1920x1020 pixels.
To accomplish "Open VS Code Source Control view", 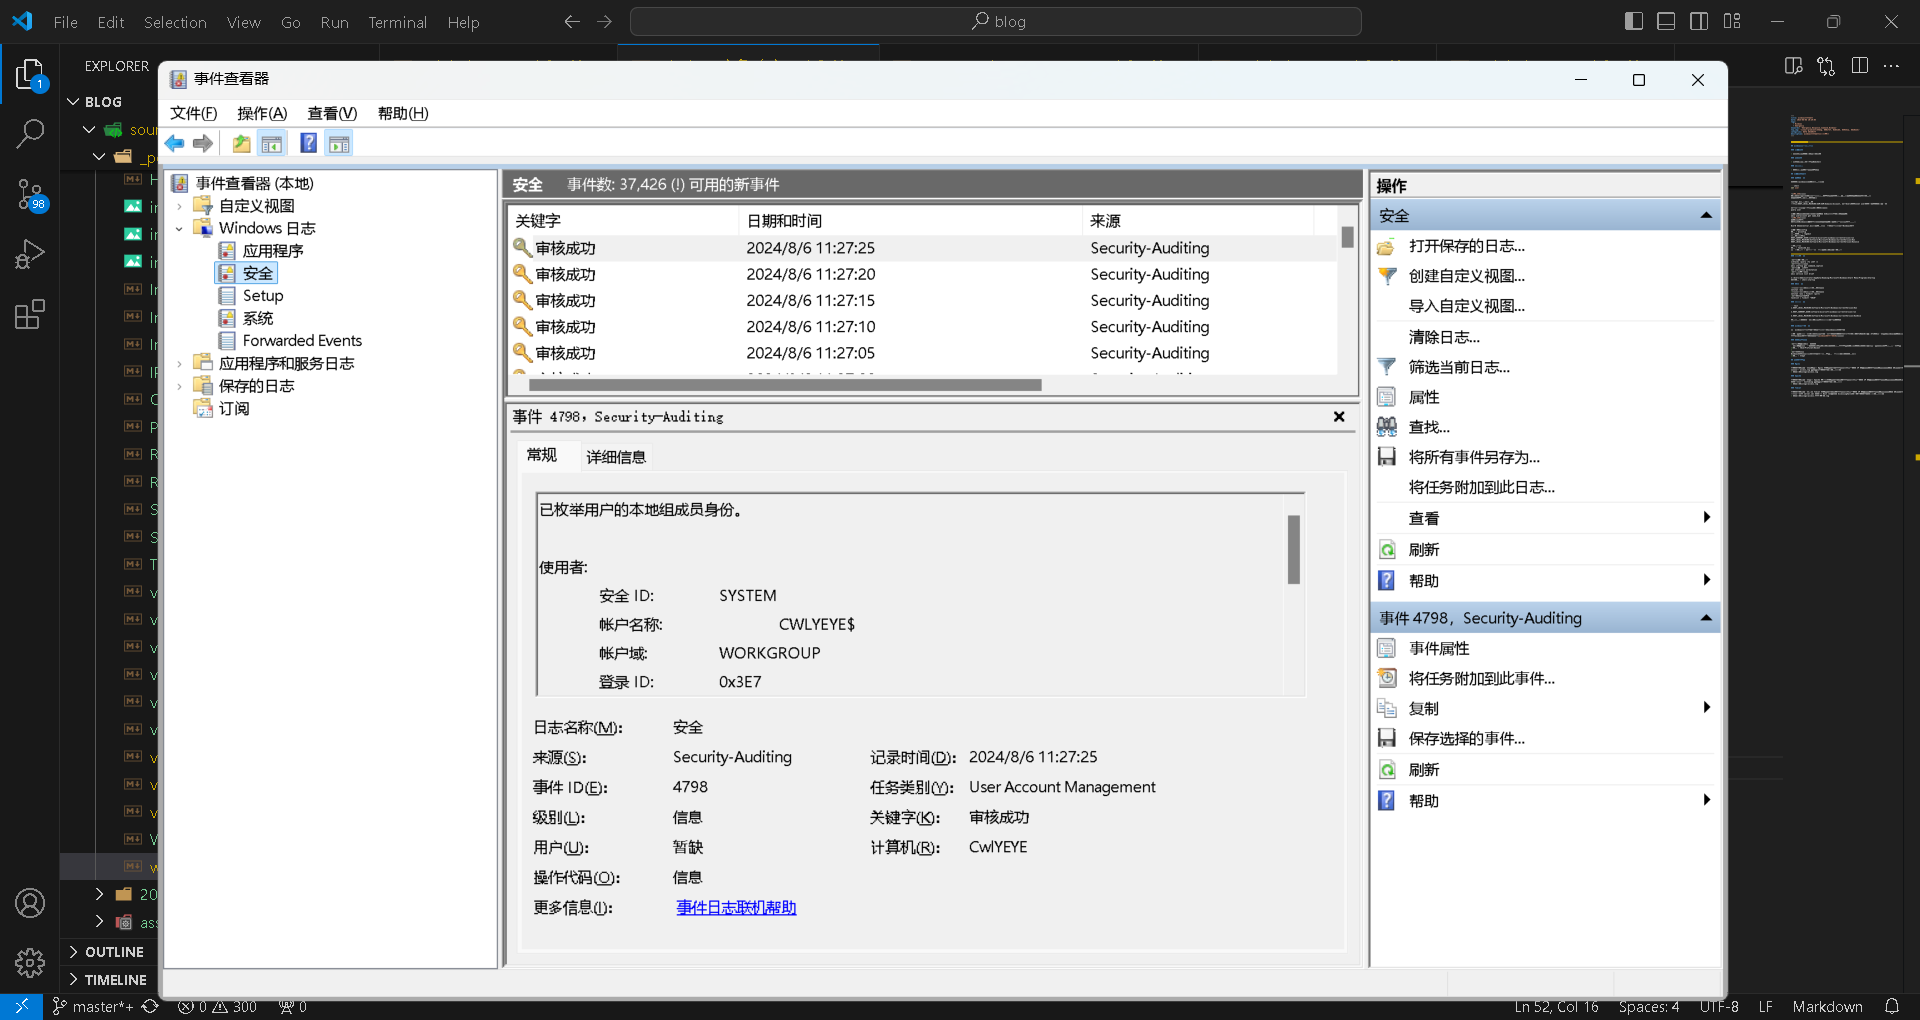I will point(30,194).
